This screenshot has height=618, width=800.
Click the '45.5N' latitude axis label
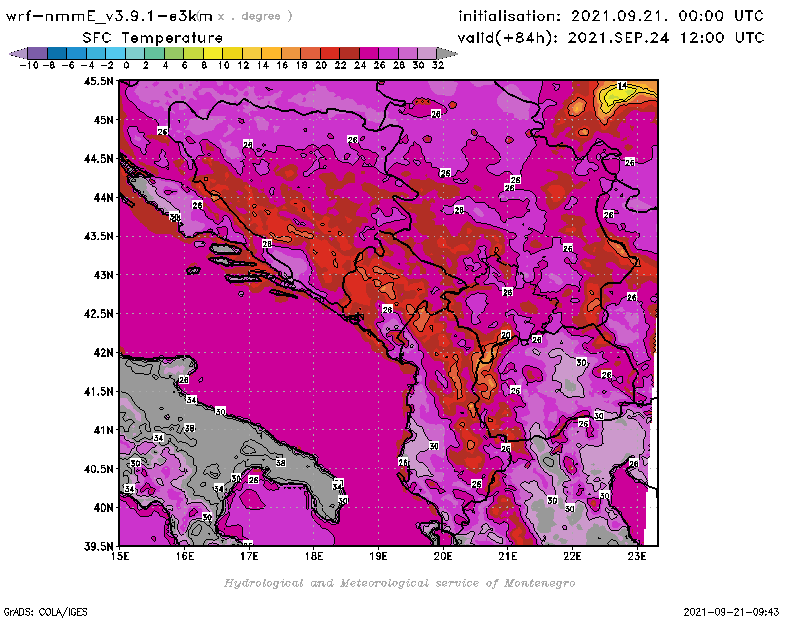point(98,81)
